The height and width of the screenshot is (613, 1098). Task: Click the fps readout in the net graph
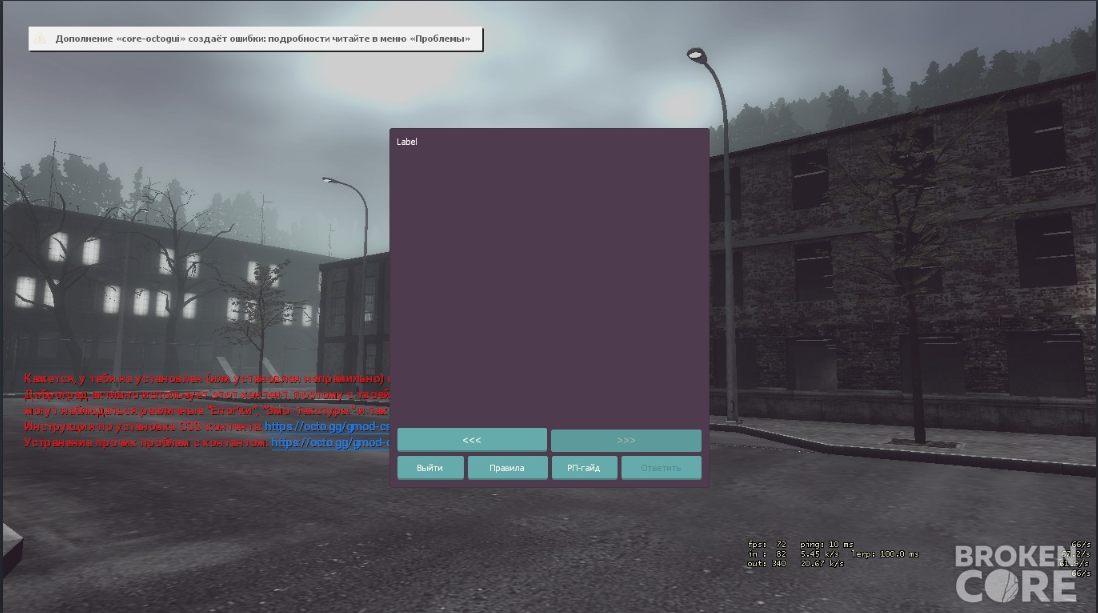click(x=767, y=544)
